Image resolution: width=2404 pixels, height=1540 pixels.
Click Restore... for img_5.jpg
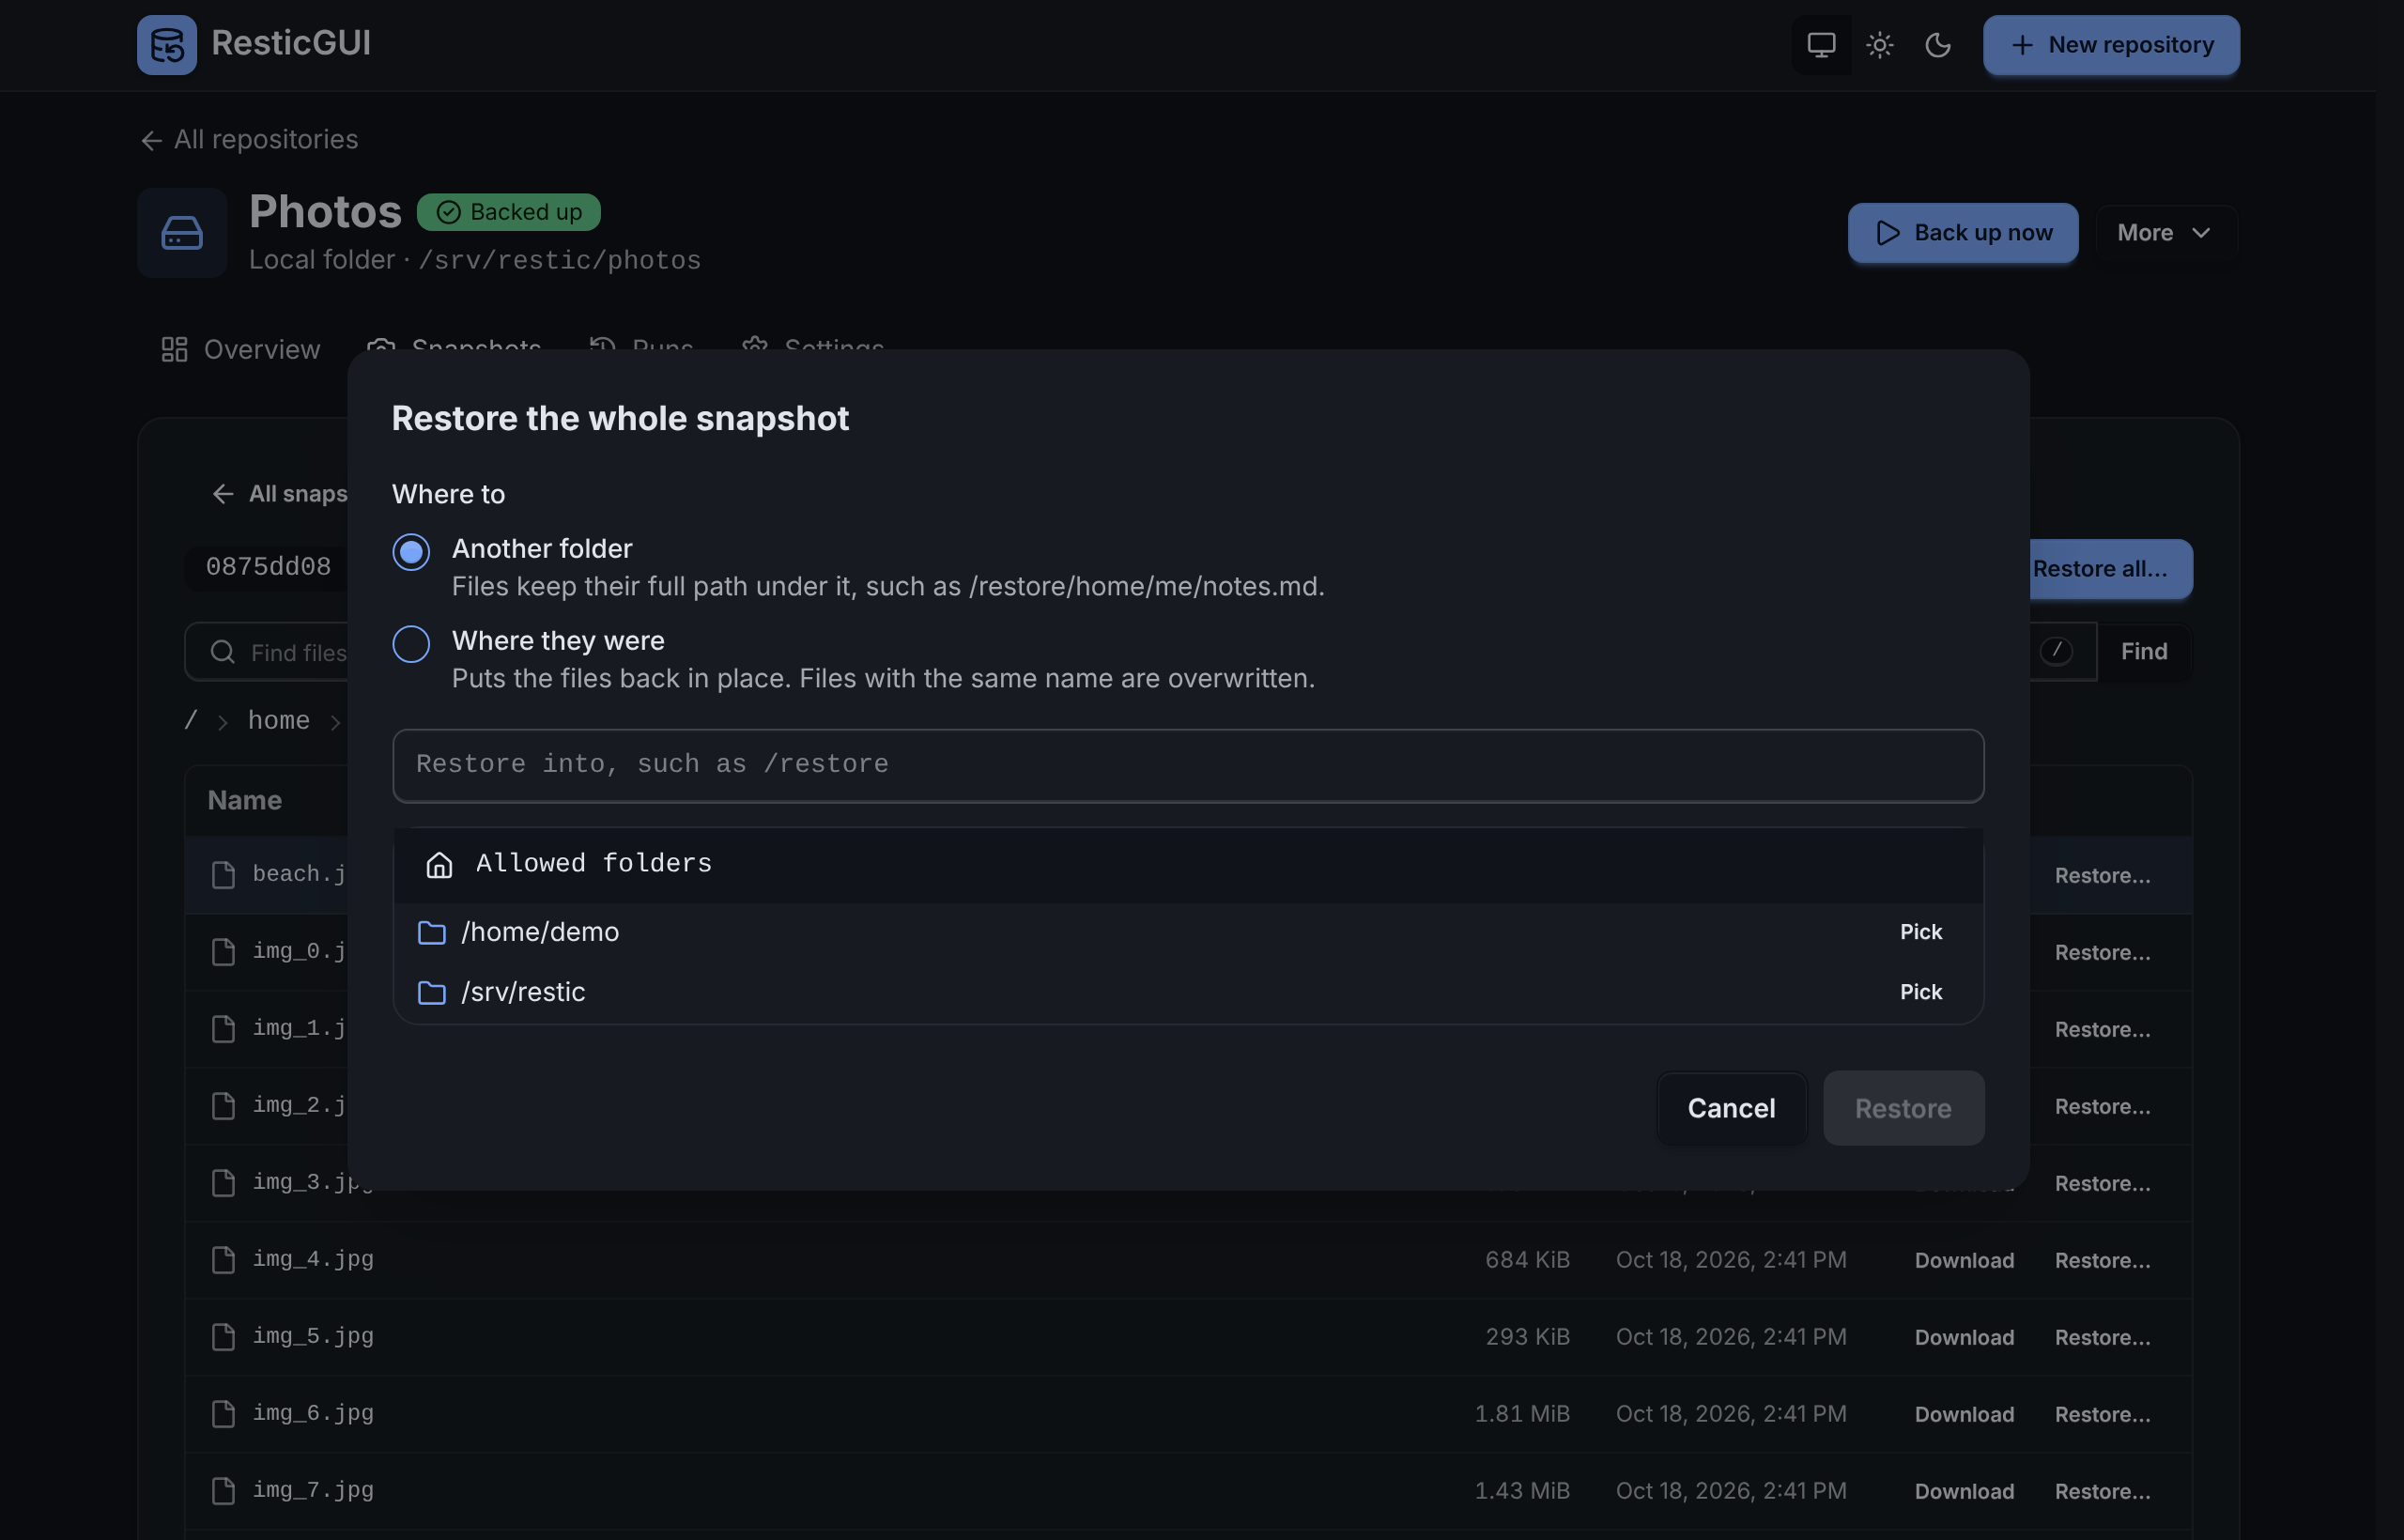tap(2102, 1337)
